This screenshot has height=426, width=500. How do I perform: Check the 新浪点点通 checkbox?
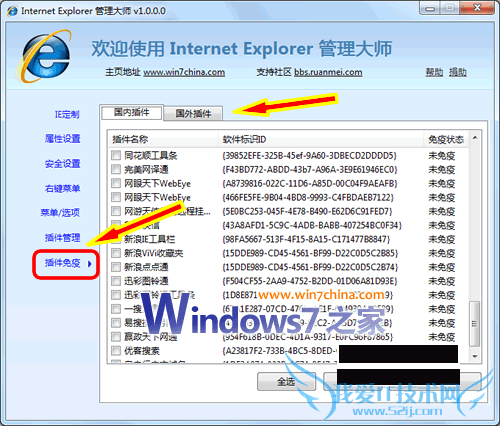(x=116, y=267)
